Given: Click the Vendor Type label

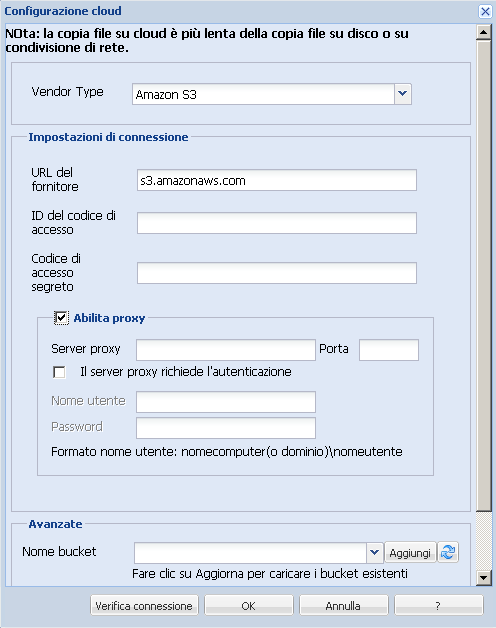Looking at the screenshot, I should 67,92.
